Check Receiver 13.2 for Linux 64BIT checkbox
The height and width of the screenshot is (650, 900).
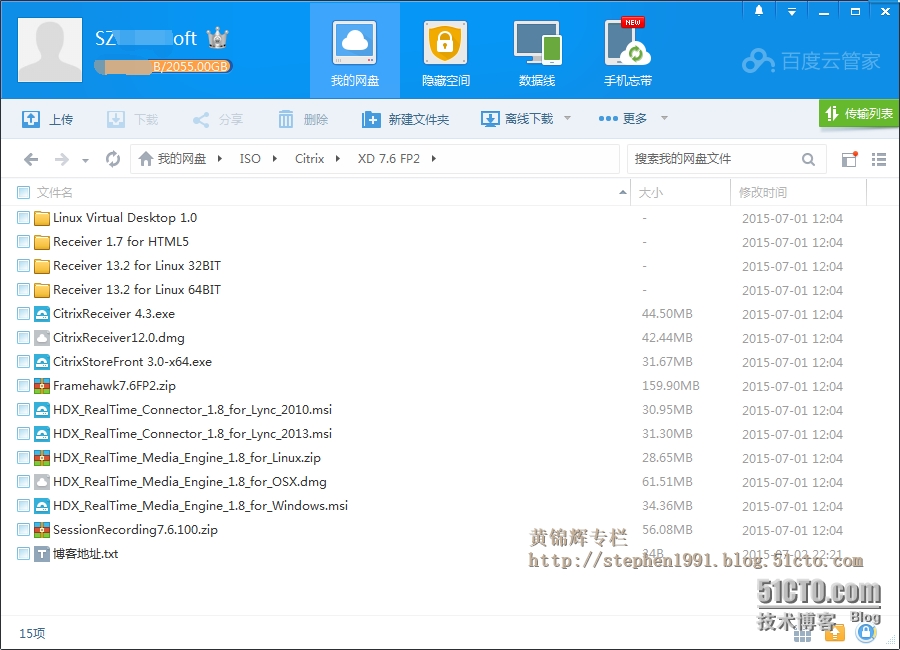[x=24, y=290]
